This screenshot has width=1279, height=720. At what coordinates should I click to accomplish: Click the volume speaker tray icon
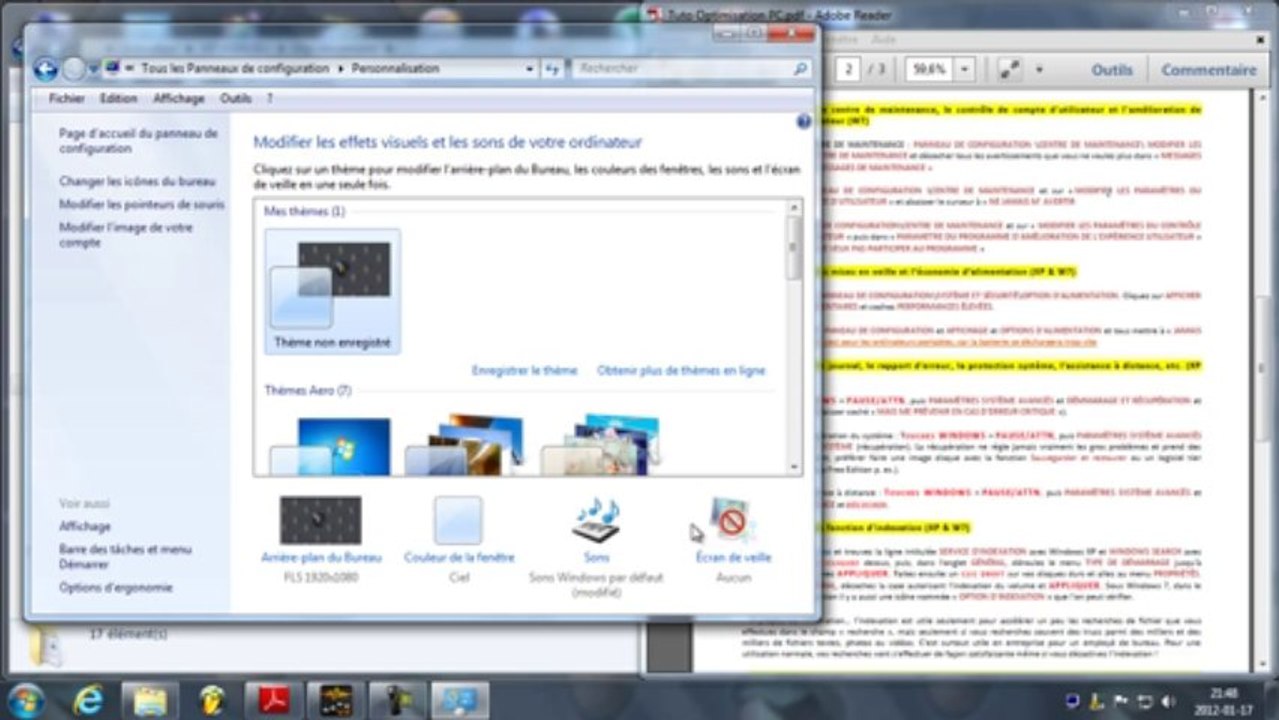tap(1166, 700)
